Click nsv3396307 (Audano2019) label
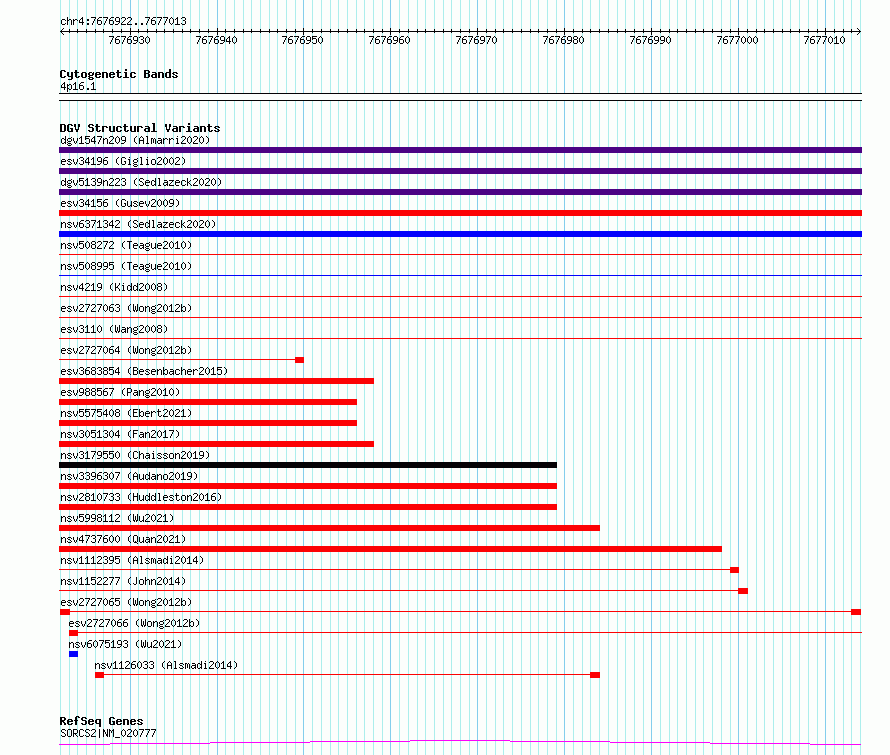 tap(129, 476)
